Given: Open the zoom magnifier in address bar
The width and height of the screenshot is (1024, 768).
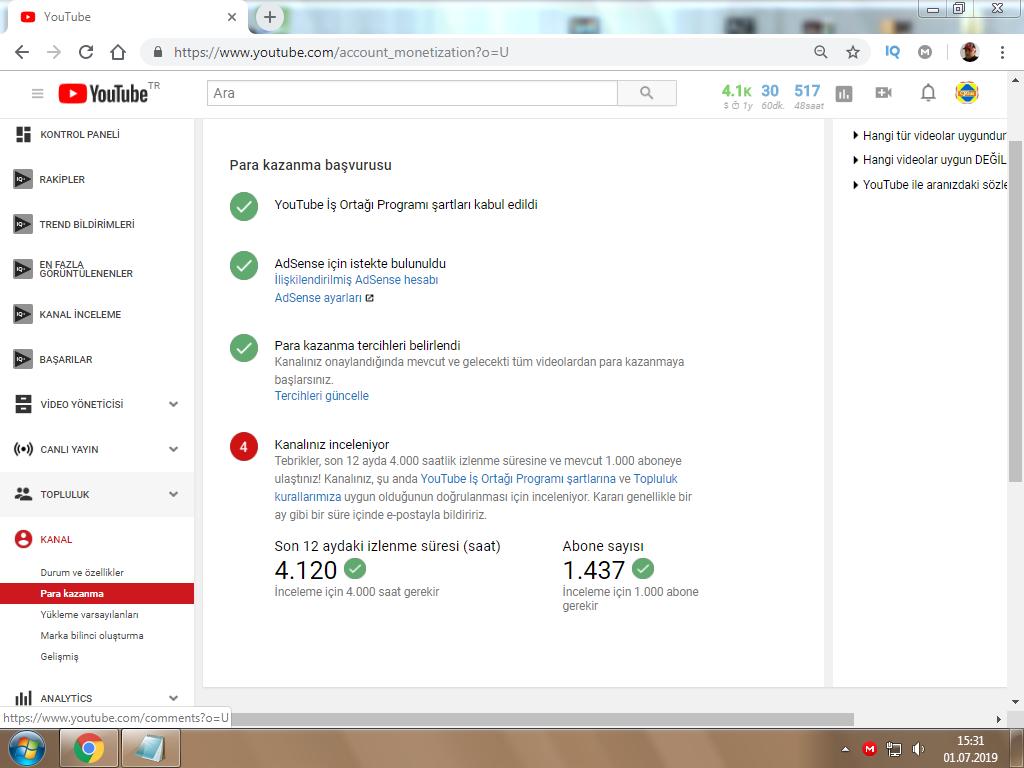Looking at the screenshot, I should (x=821, y=52).
